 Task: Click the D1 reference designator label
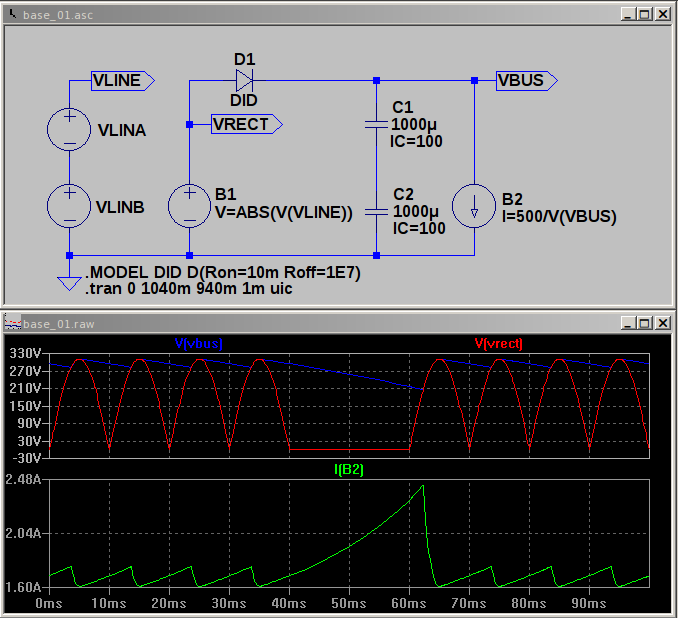[x=245, y=59]
